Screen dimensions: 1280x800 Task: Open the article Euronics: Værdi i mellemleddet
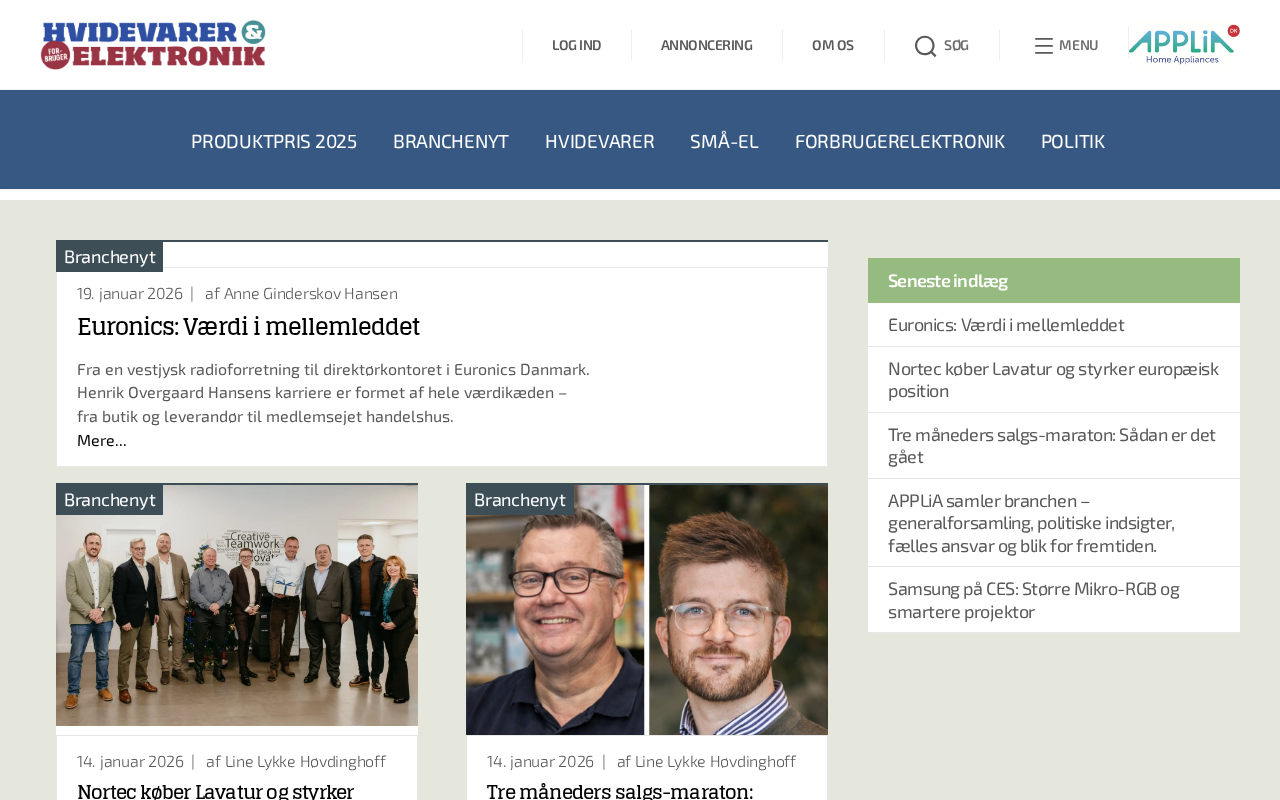click(x=248, y=327)
